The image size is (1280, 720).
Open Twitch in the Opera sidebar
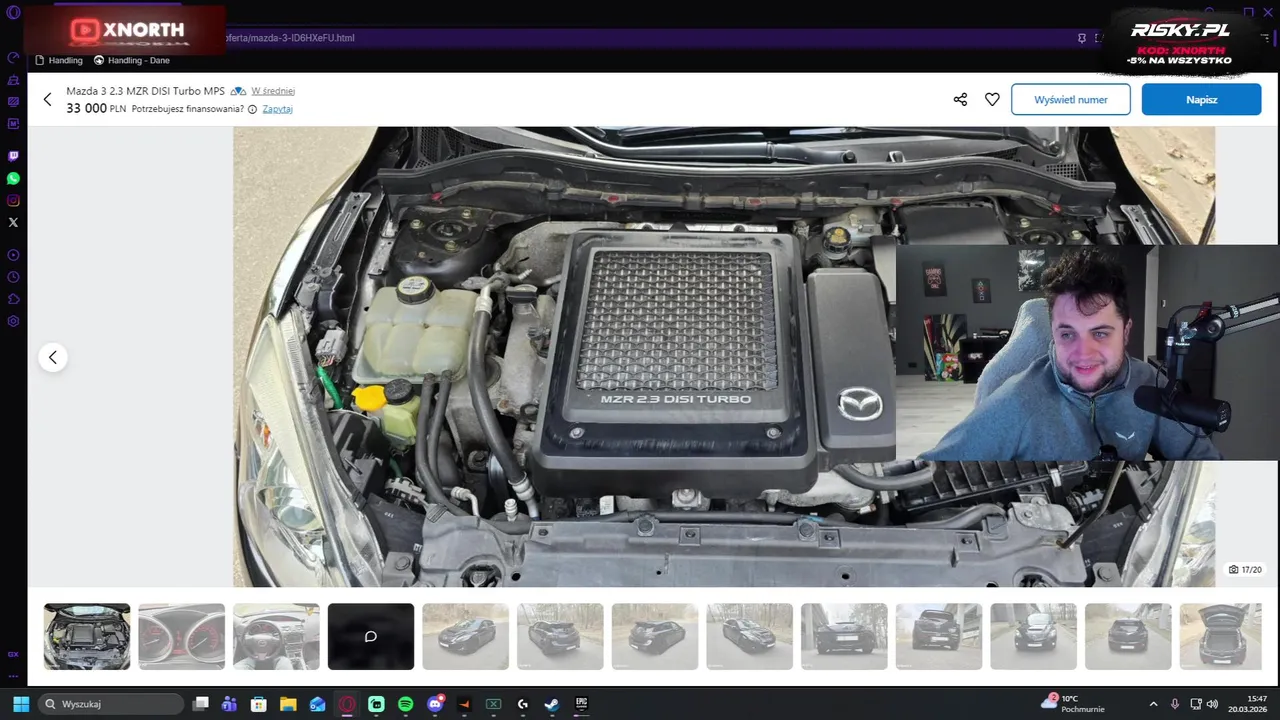pos(13,156)
